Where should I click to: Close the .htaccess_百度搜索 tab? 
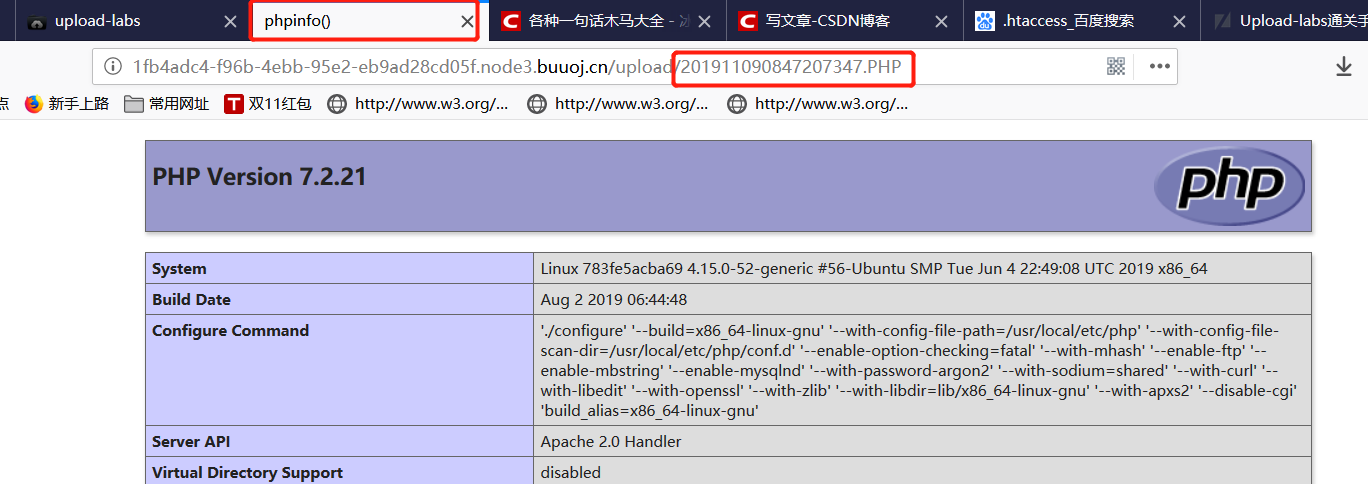(1179, 21)
